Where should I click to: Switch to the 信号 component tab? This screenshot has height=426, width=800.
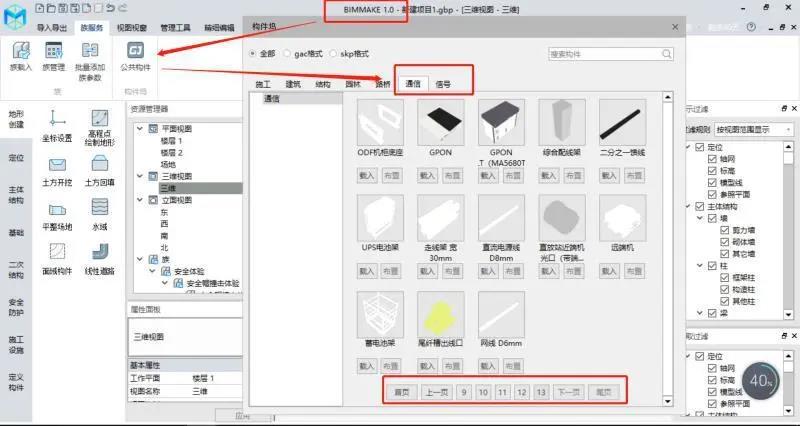(x=443, y=85)
